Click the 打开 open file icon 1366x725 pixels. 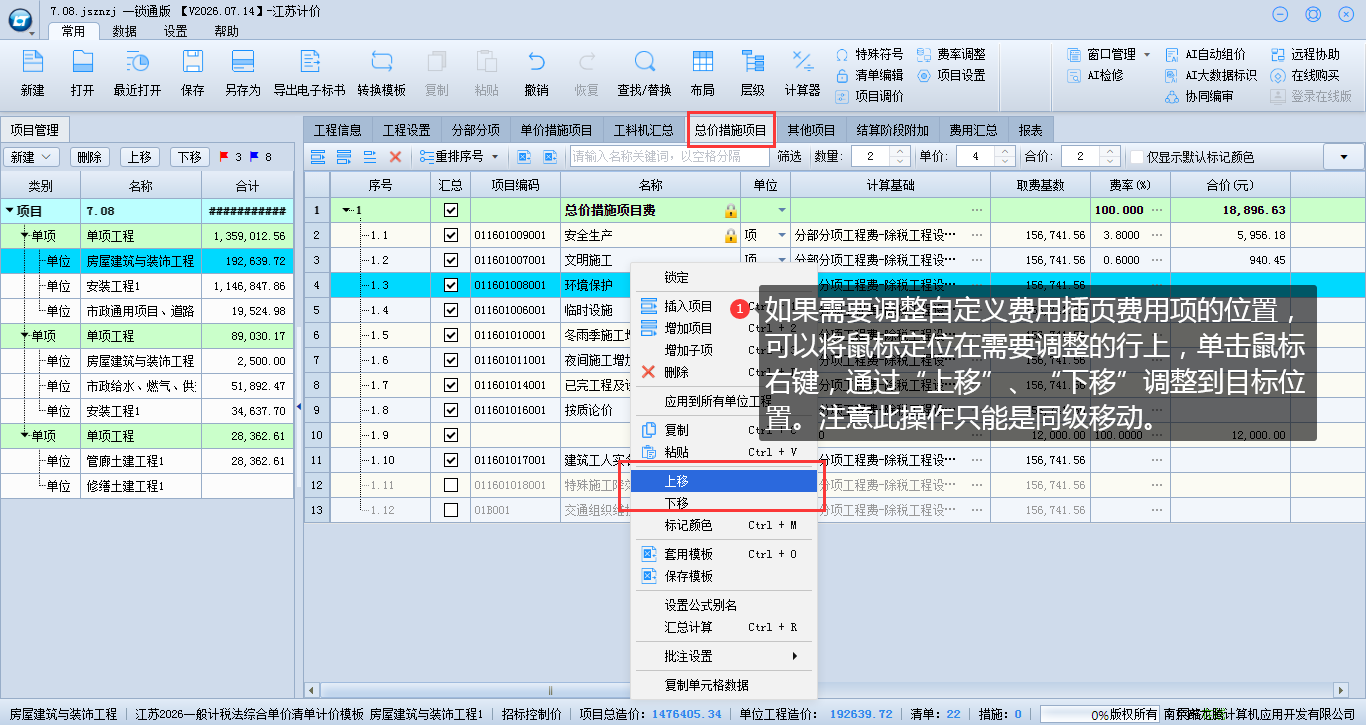pyautogui.click(x=83, y=62)
